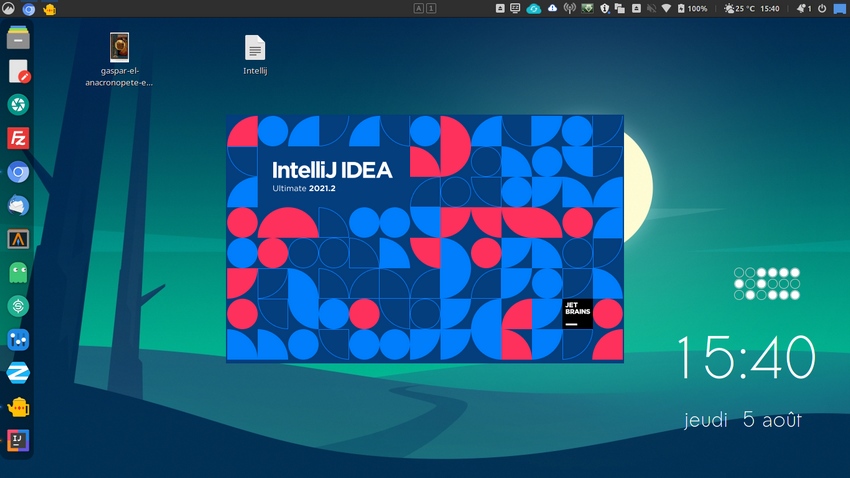Open Zorin Connect in the dock

coord(18,373)
